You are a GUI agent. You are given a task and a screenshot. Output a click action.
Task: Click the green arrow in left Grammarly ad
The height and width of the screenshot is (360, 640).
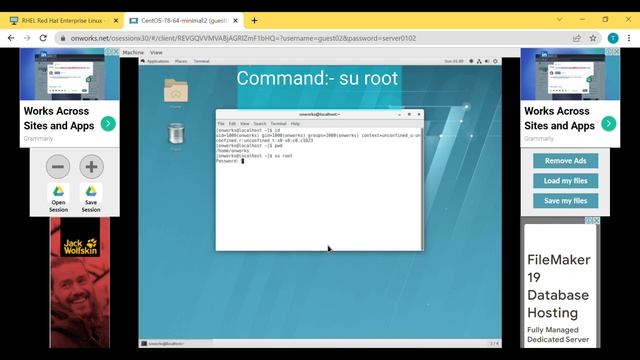click(x=108, y=124)
